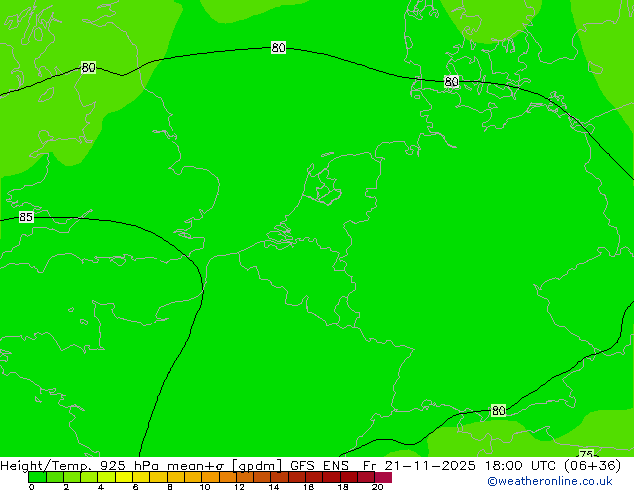
Task: Click the 'Height/Temp. 925 hPa' title text
Action: tap(79, 466)
